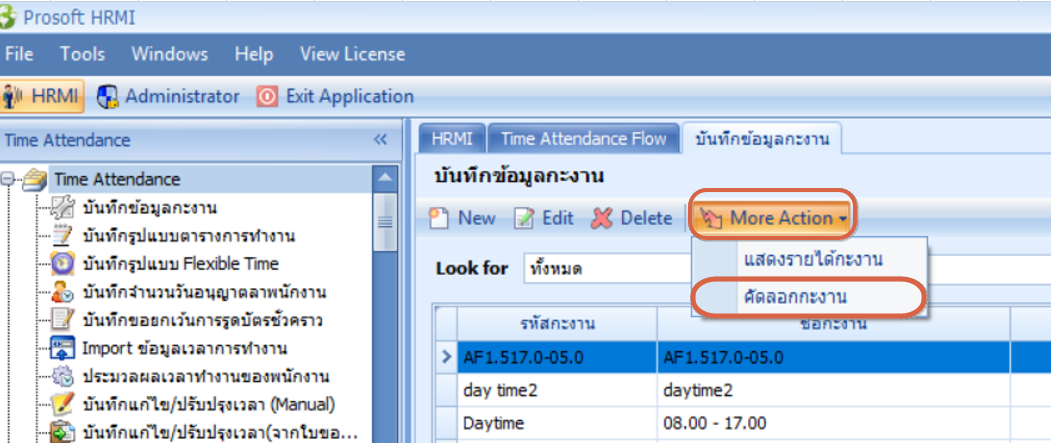Click the tree panel scrollbar thumb
This screenshot has height=443, width=1051.
385,221
